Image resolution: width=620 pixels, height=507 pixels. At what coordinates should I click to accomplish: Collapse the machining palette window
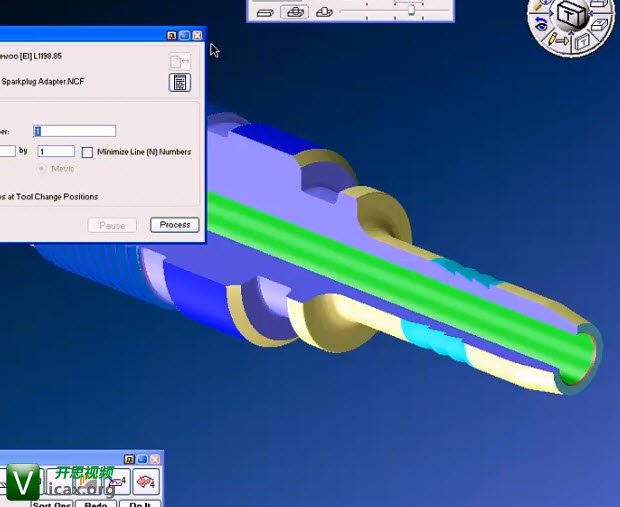pos(142,460)
